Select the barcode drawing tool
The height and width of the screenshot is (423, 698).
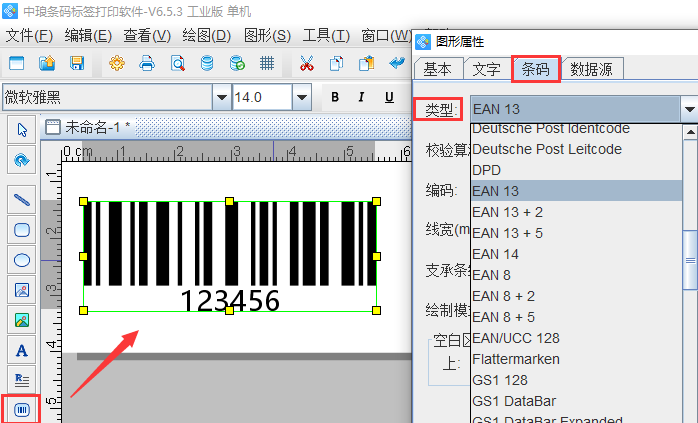pos(21,409)
